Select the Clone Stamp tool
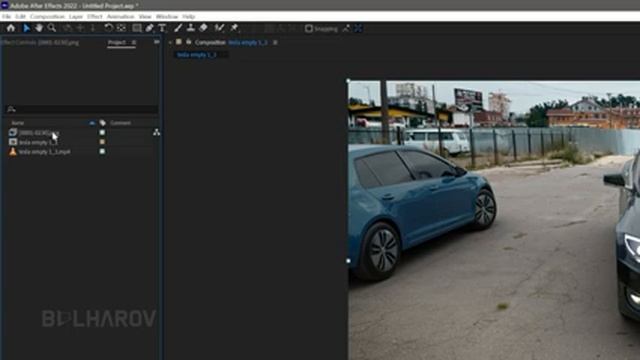640x360 pixels. 190,28
